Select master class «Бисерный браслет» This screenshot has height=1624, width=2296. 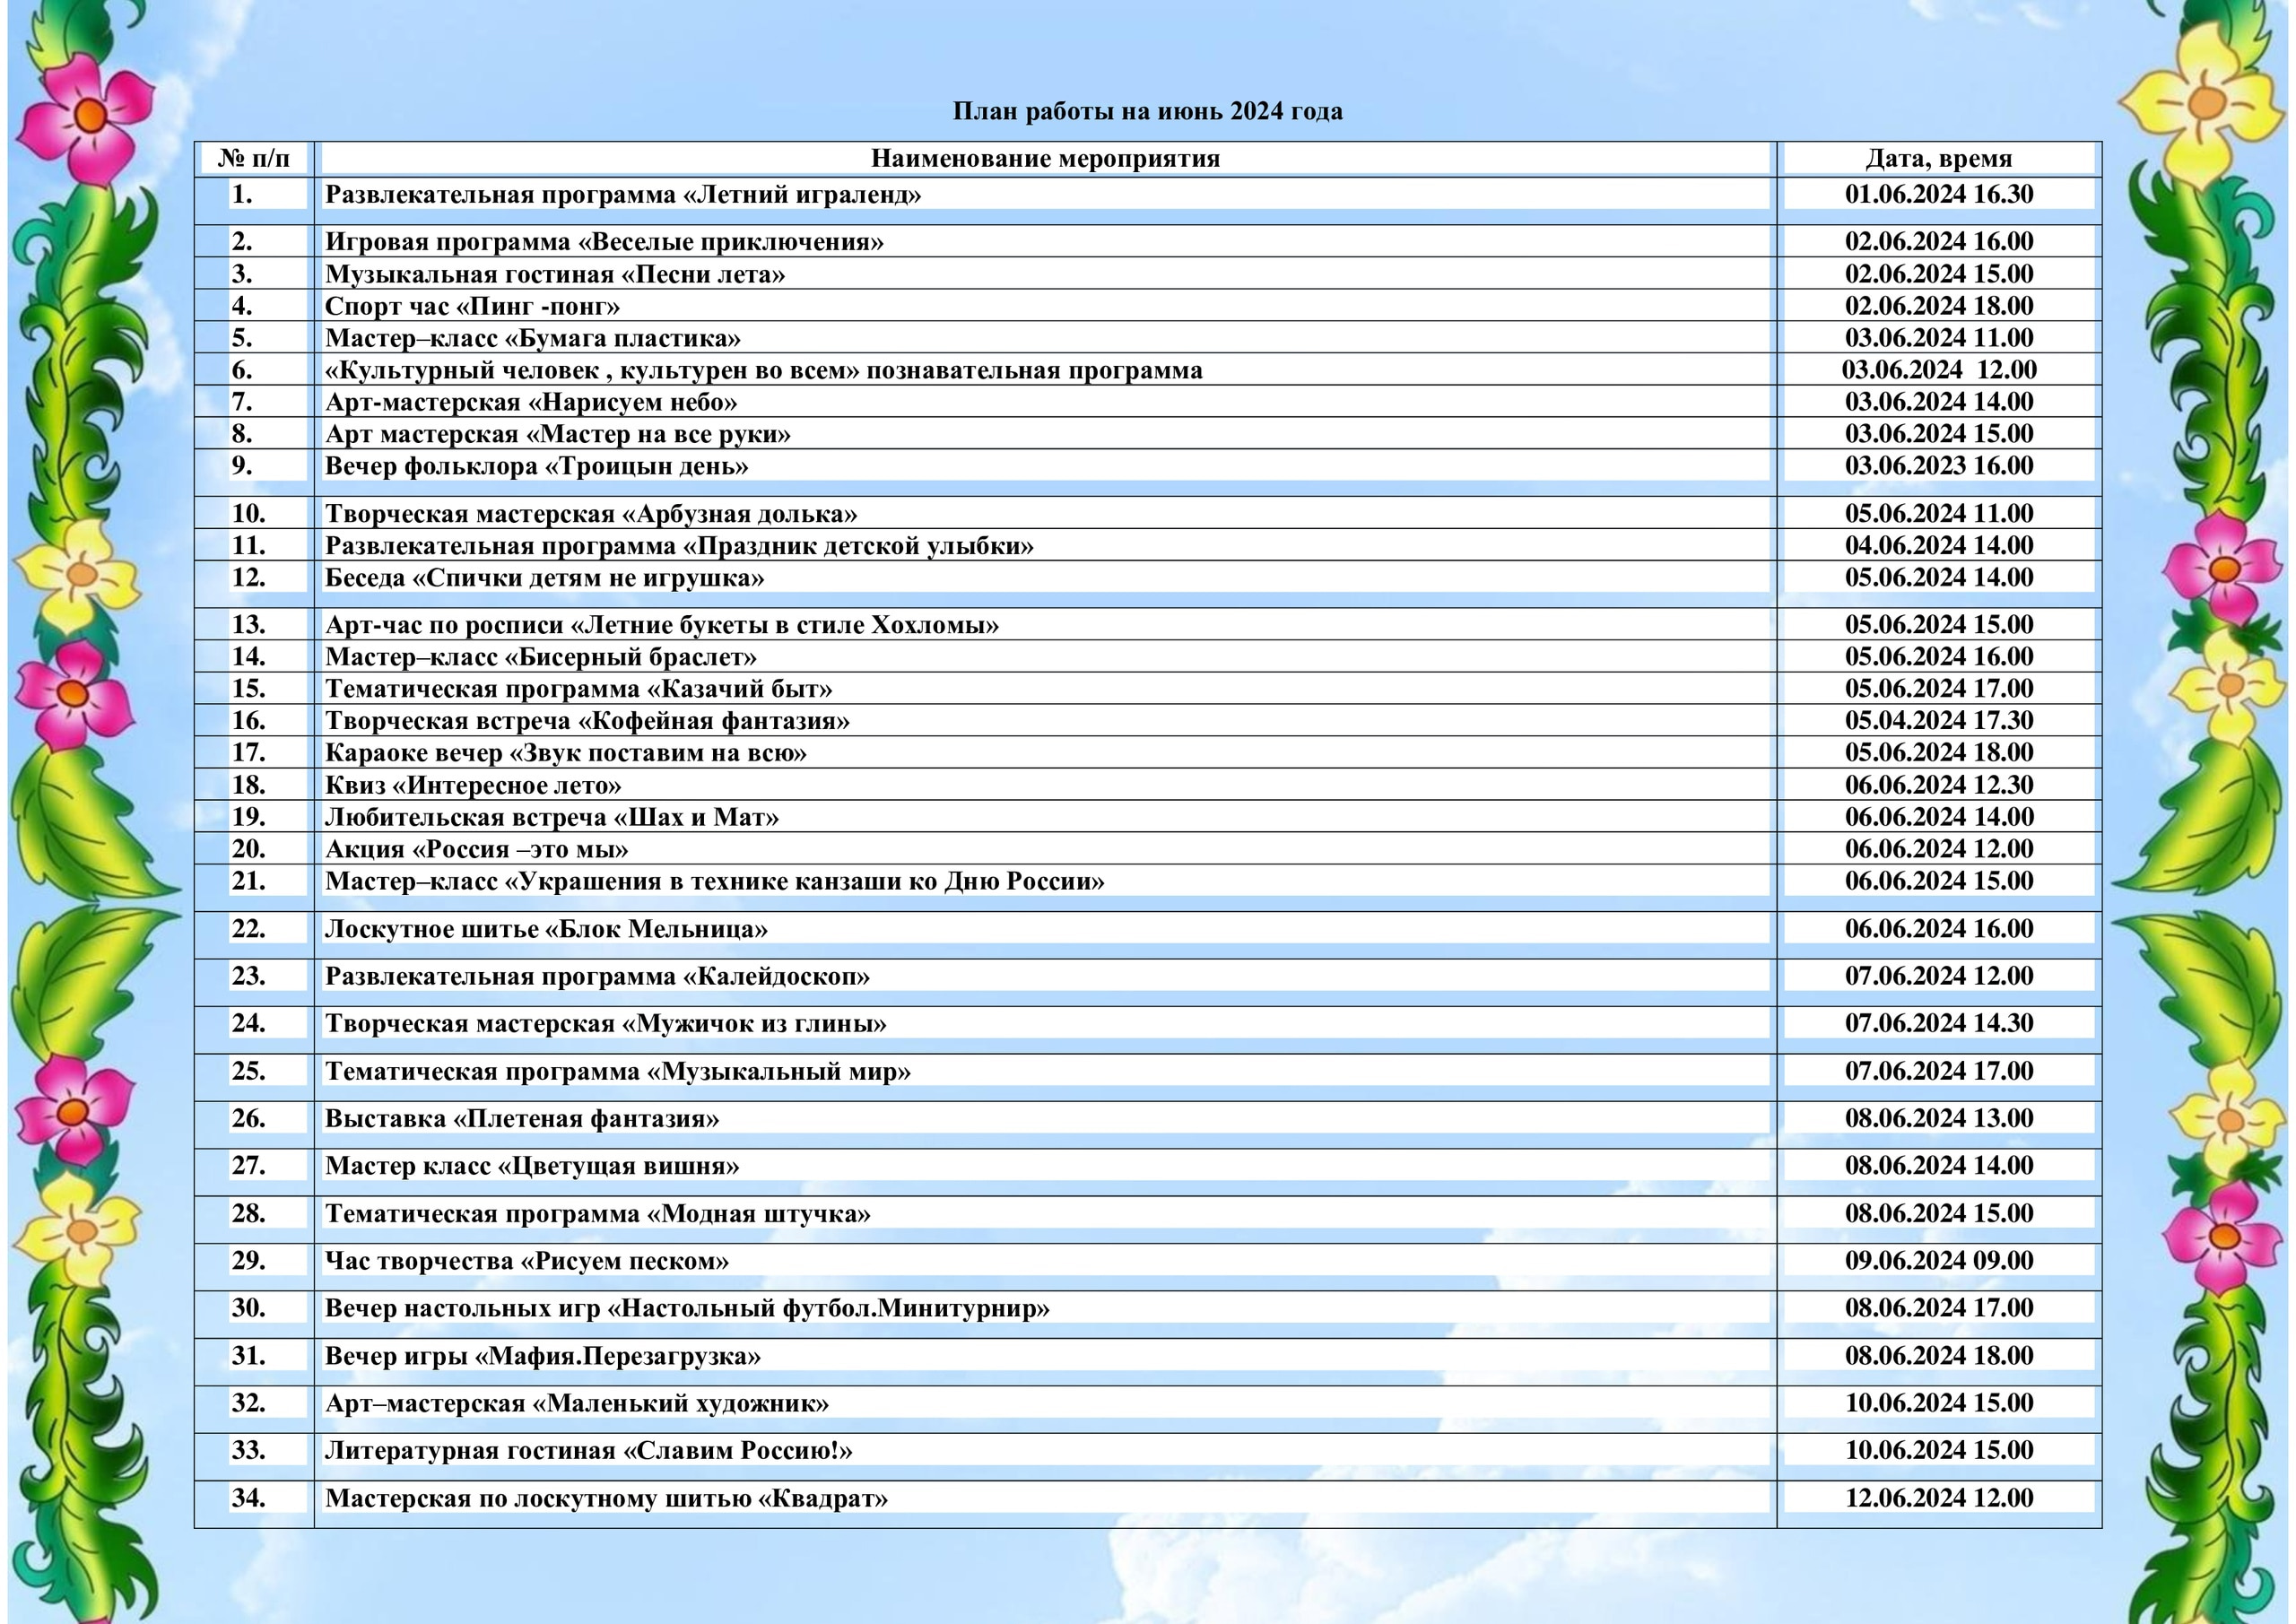(541, 657)
